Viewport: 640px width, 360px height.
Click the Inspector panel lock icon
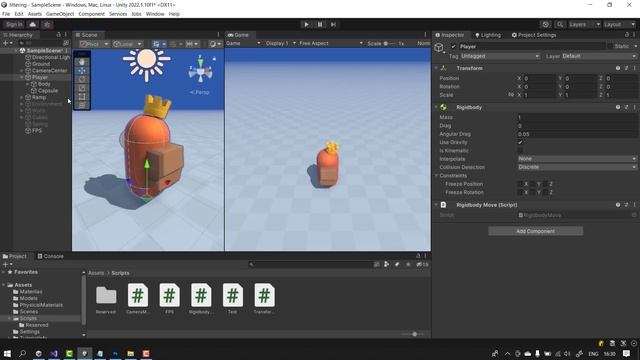(627, 35)
